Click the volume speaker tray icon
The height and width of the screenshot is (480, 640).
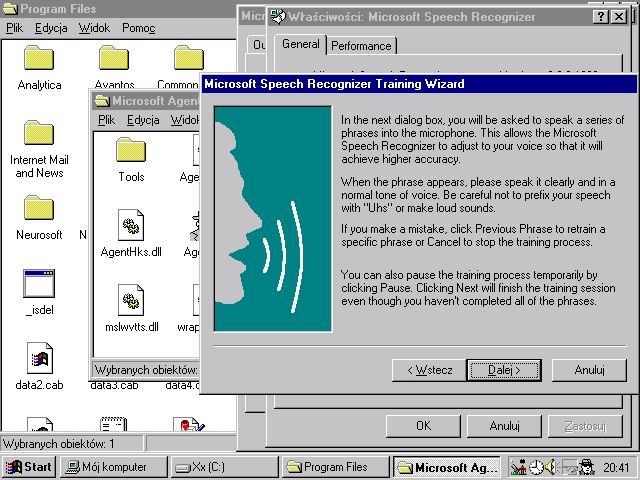point(551,467)
